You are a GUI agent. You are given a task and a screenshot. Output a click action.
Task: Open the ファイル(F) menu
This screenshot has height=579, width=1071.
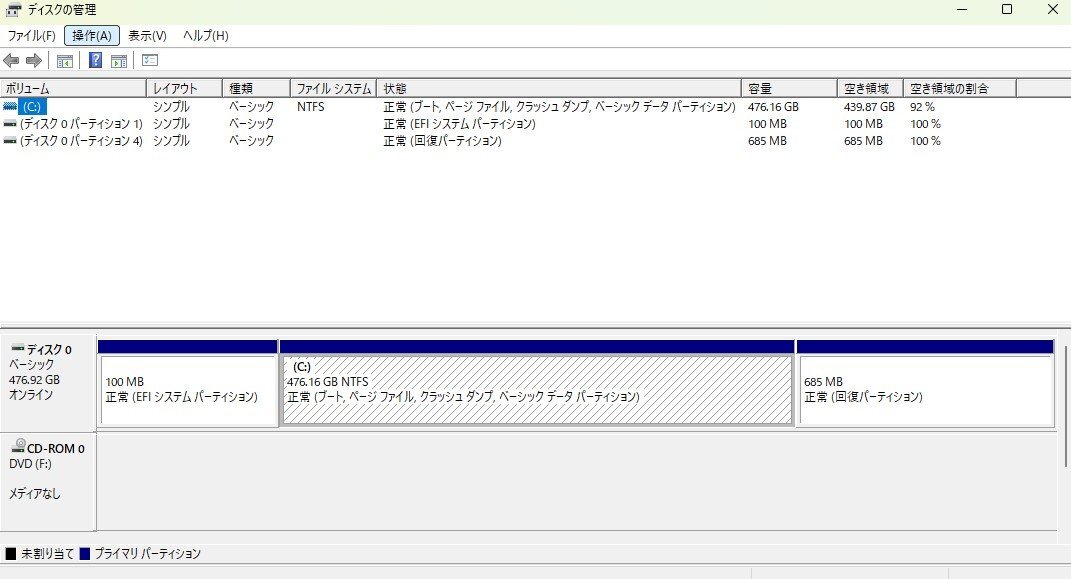[31, 36]
